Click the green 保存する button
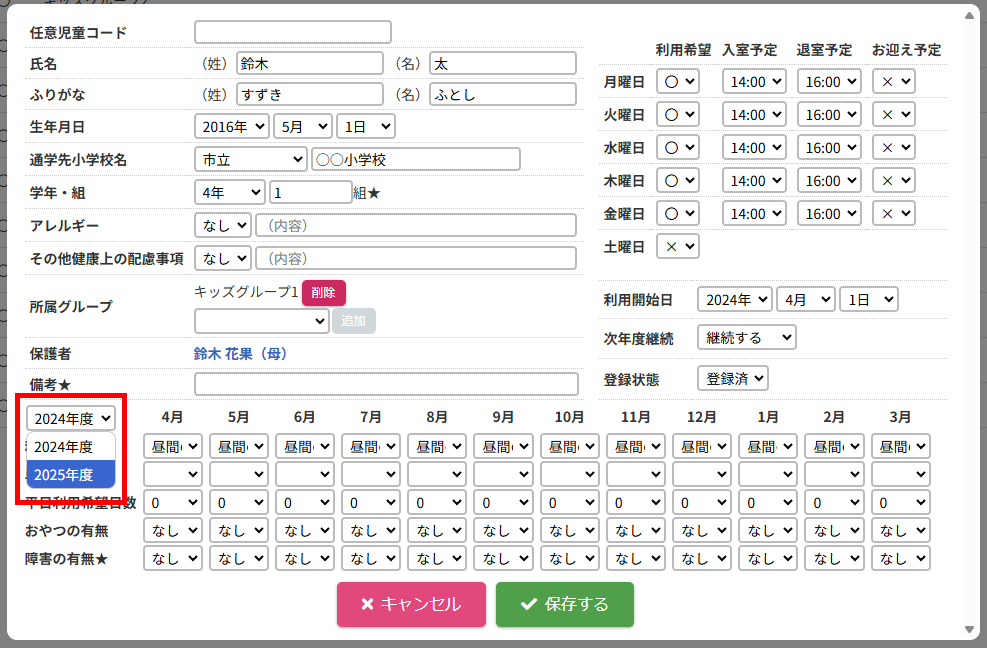 click(564, 604)
